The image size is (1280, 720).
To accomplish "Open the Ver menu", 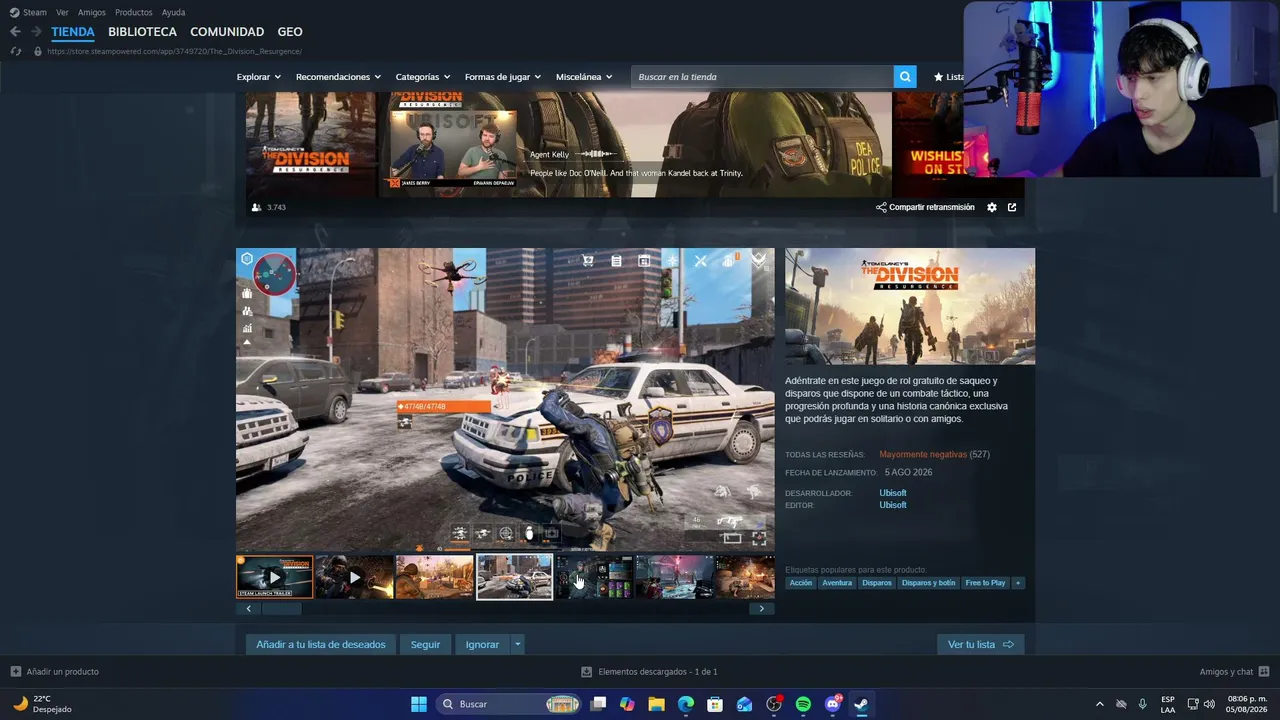I will tap(63, 13).
